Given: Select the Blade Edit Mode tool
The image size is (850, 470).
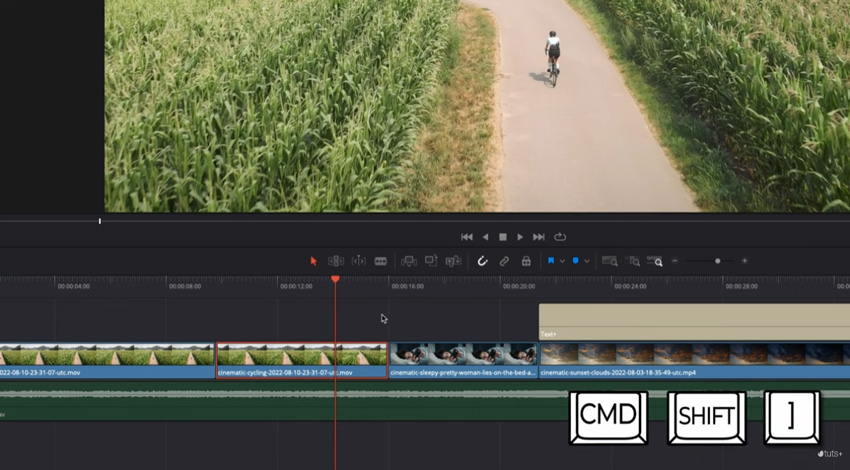Looking at the screenshot, I should [381, 261].
